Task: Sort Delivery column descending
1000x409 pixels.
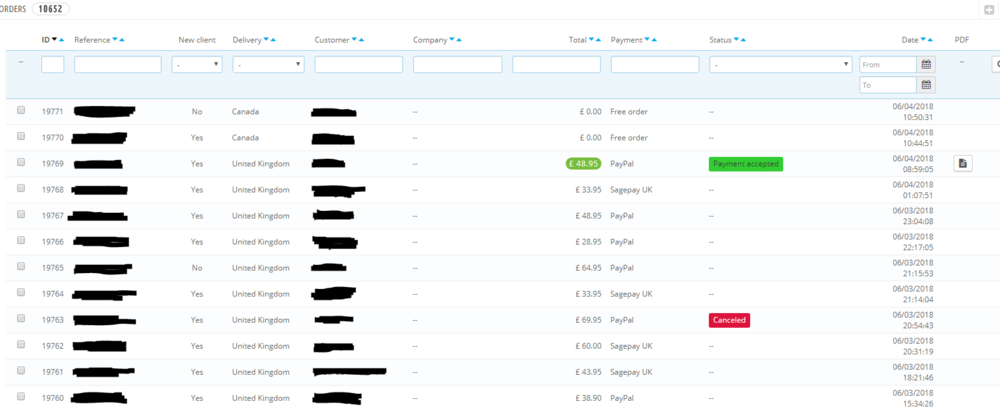Action: tap(266, 40)
